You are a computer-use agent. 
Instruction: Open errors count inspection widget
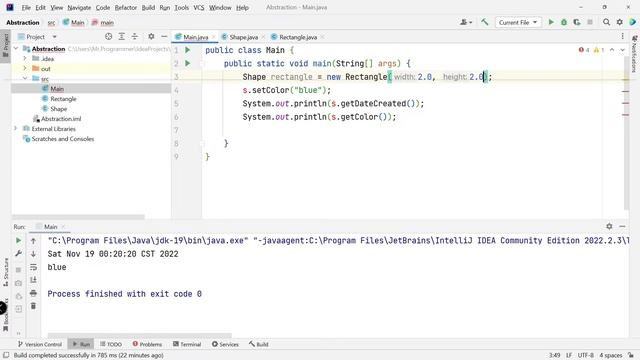pos(584,50)
